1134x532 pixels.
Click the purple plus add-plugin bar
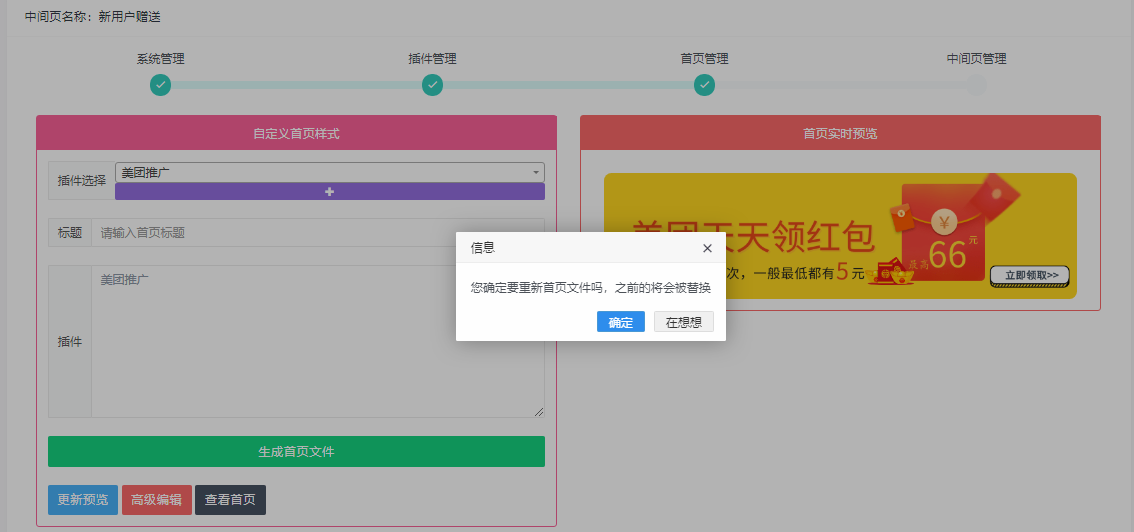pyautogui.click(x=330, y=192)
